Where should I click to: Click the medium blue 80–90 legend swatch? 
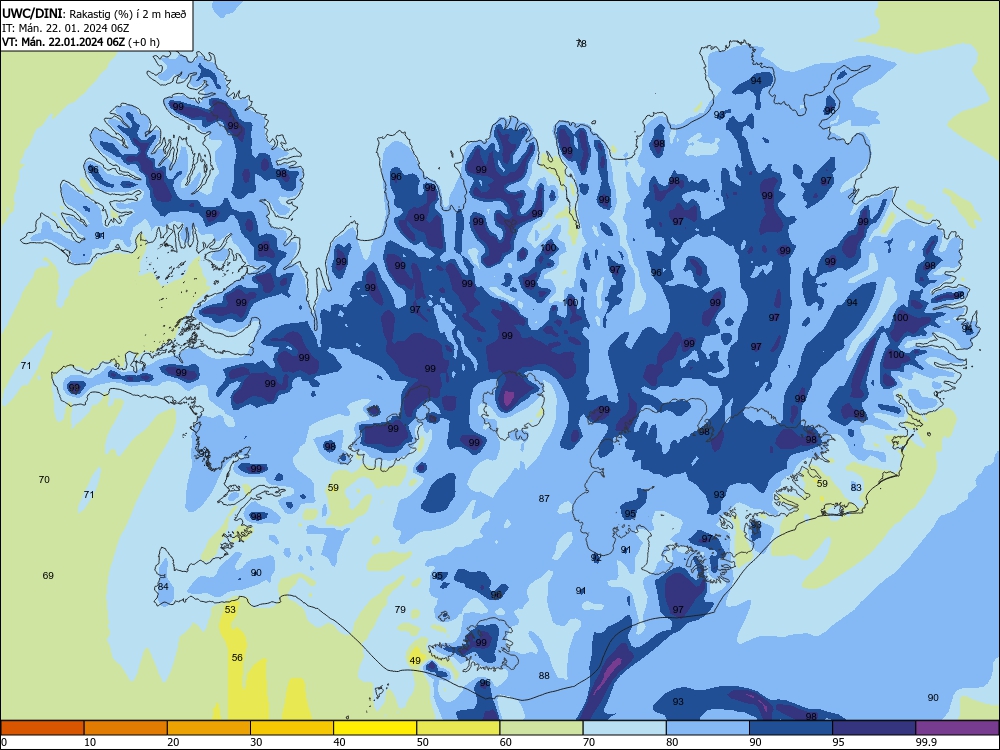(708, 728)
